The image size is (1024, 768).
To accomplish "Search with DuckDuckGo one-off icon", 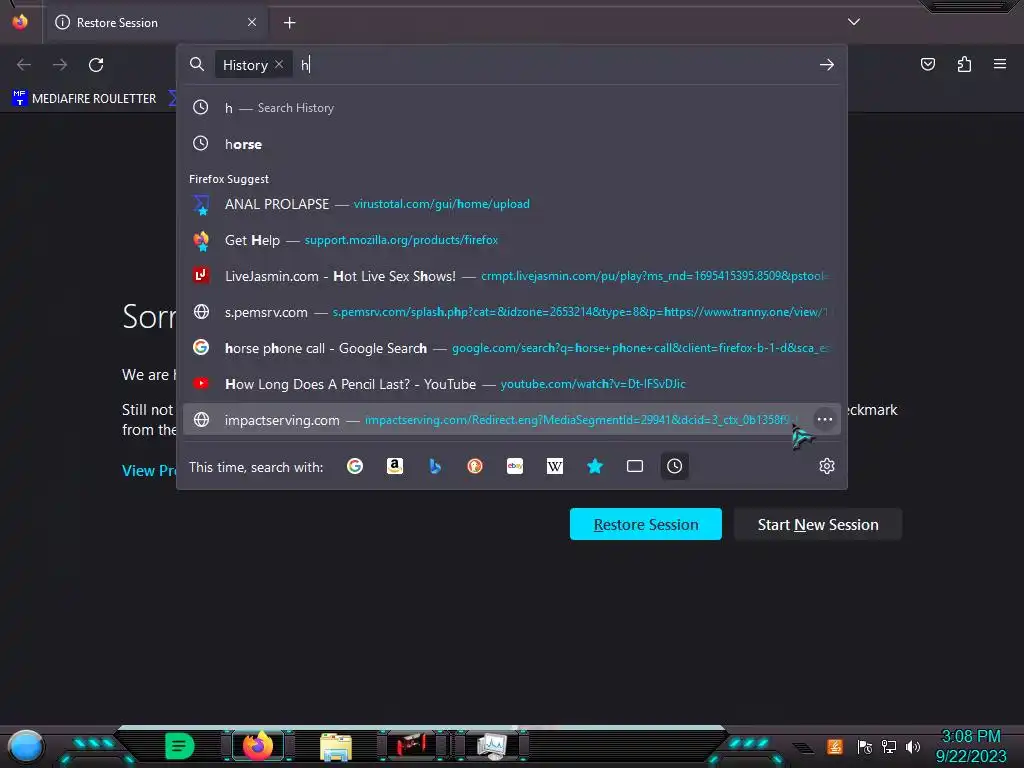I will 475,466.
